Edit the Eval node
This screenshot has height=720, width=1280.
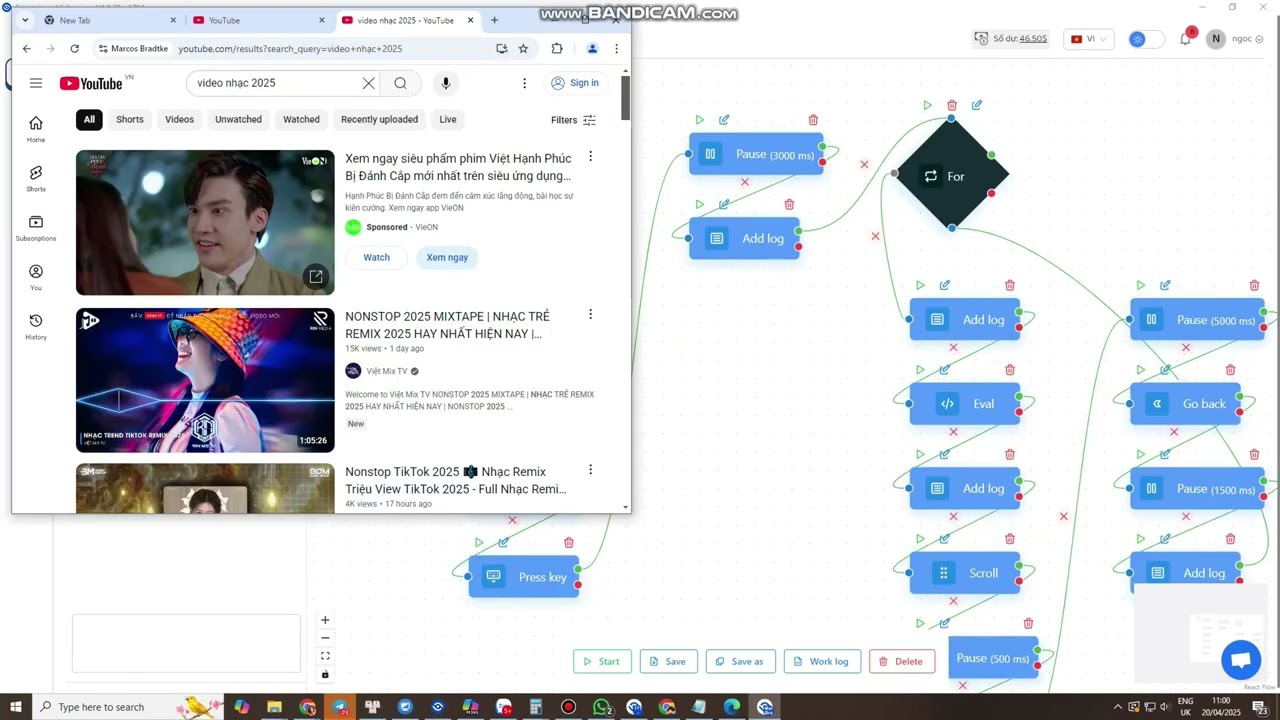point(945,370)
